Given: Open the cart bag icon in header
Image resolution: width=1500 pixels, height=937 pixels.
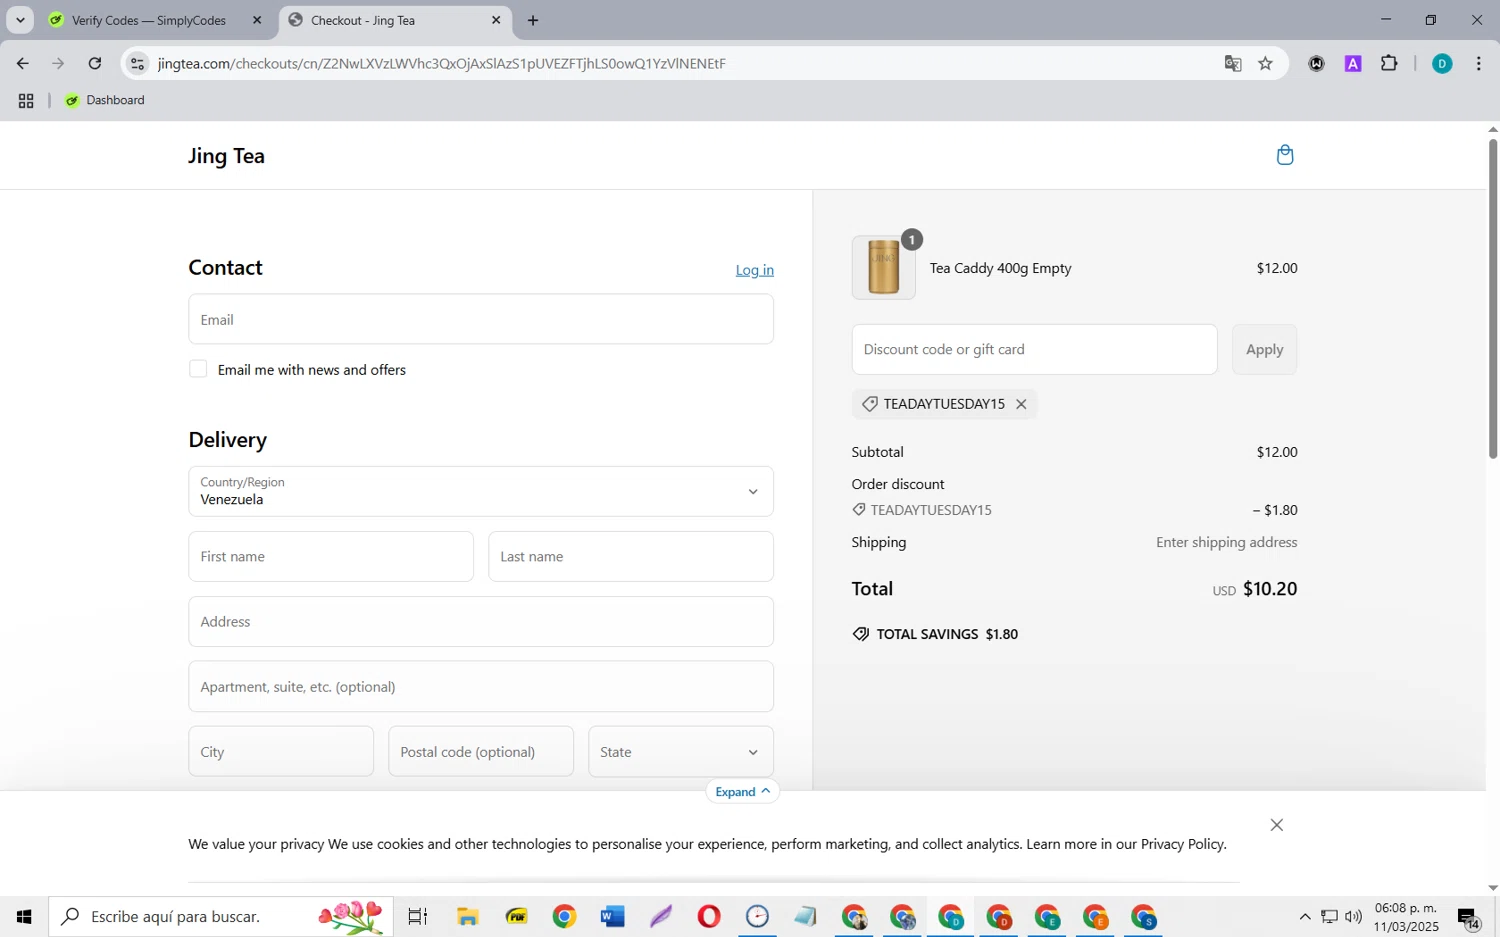Looking at the screenshot, I should click(1285, 155).
